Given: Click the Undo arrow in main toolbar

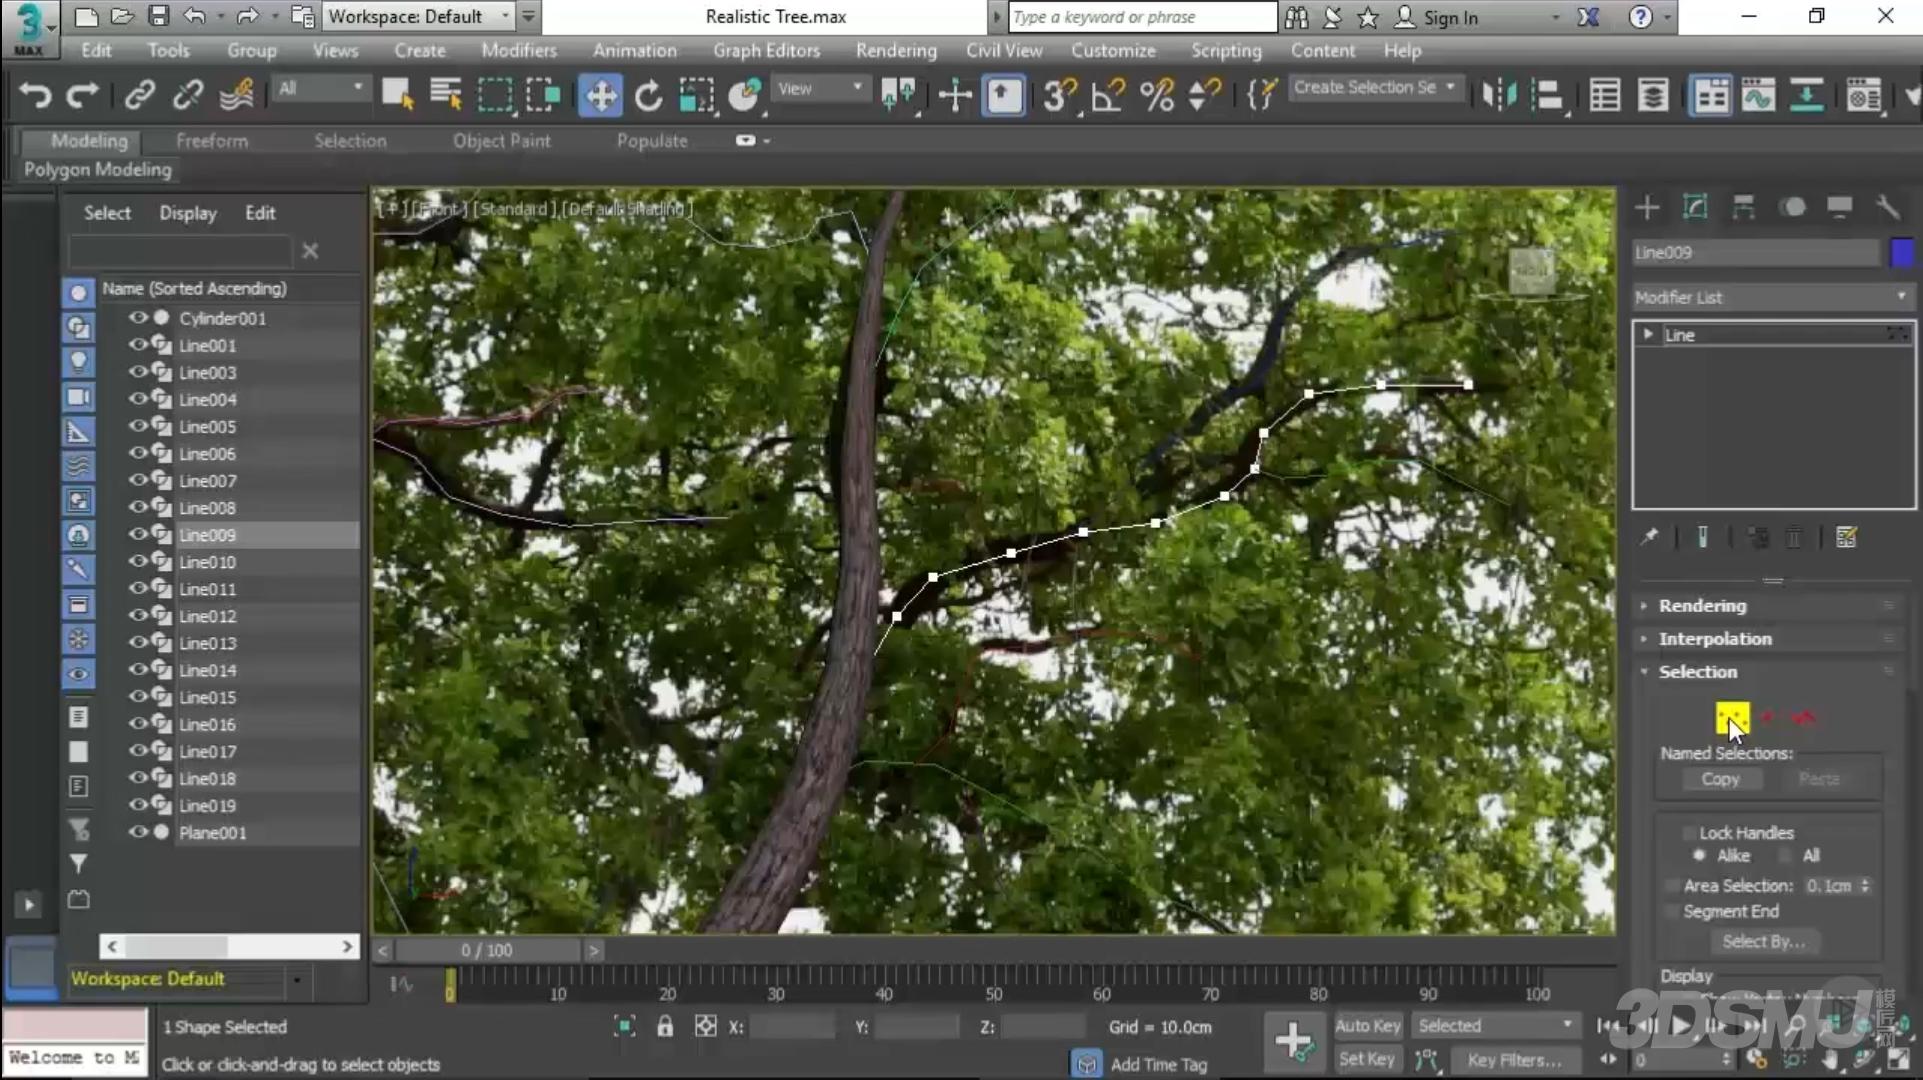Looking at the screenshot, I should click(35, 95).
